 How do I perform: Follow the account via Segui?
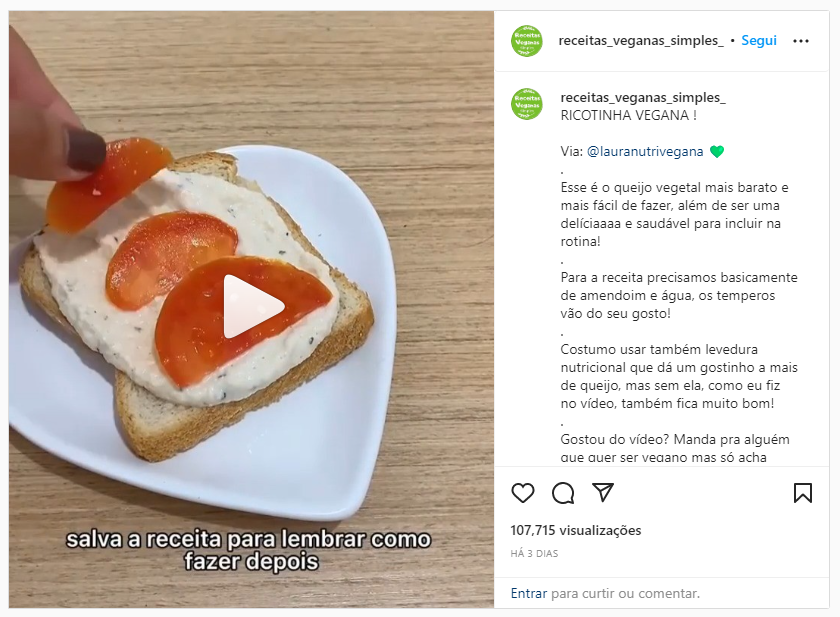[759, 41]
